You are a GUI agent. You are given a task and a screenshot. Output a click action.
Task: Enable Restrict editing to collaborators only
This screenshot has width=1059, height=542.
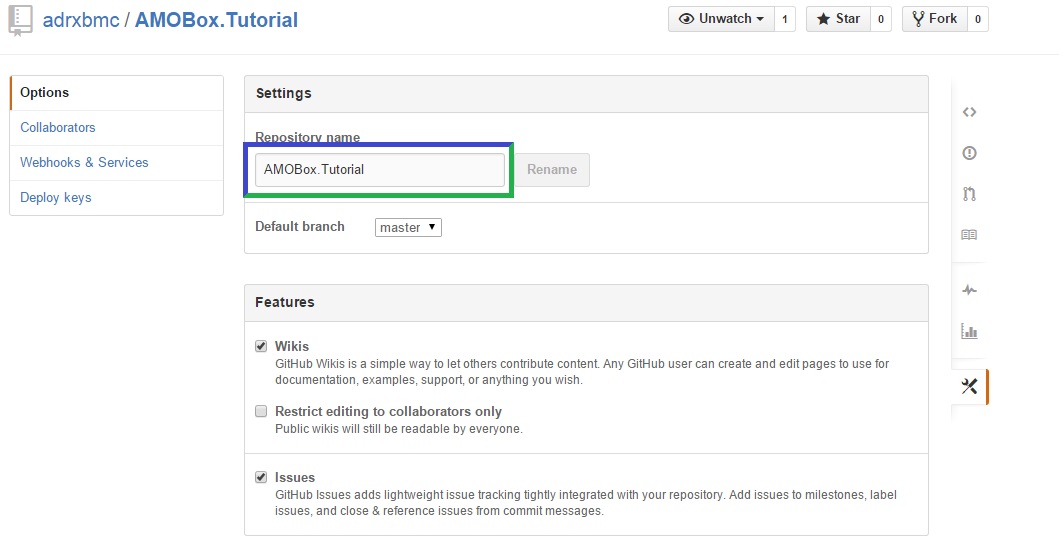tap(261, 411)
